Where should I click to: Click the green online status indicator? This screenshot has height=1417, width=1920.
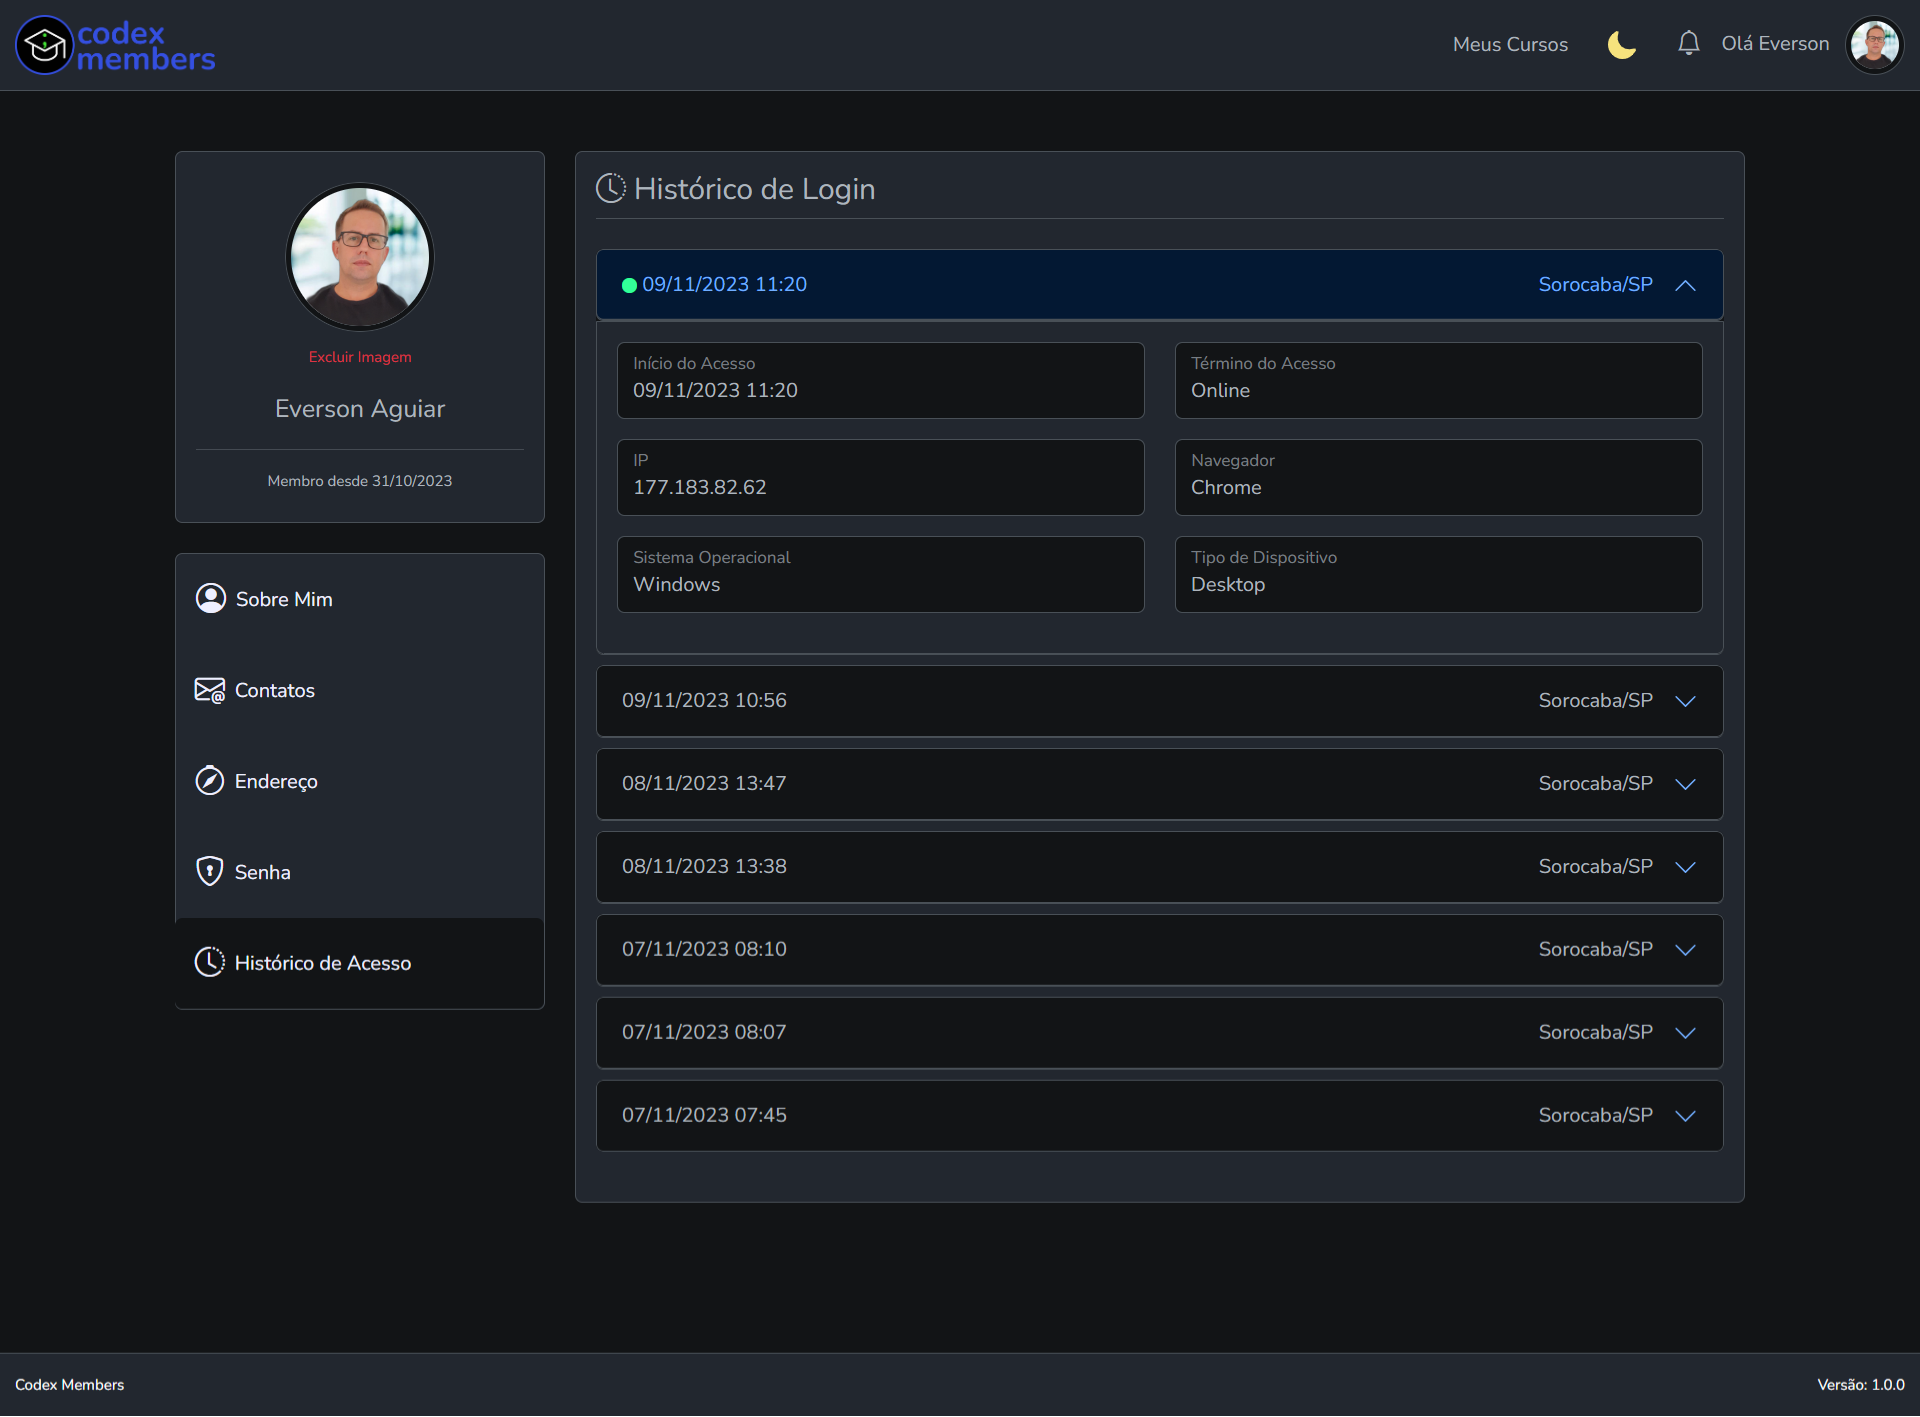pos(628,284)
